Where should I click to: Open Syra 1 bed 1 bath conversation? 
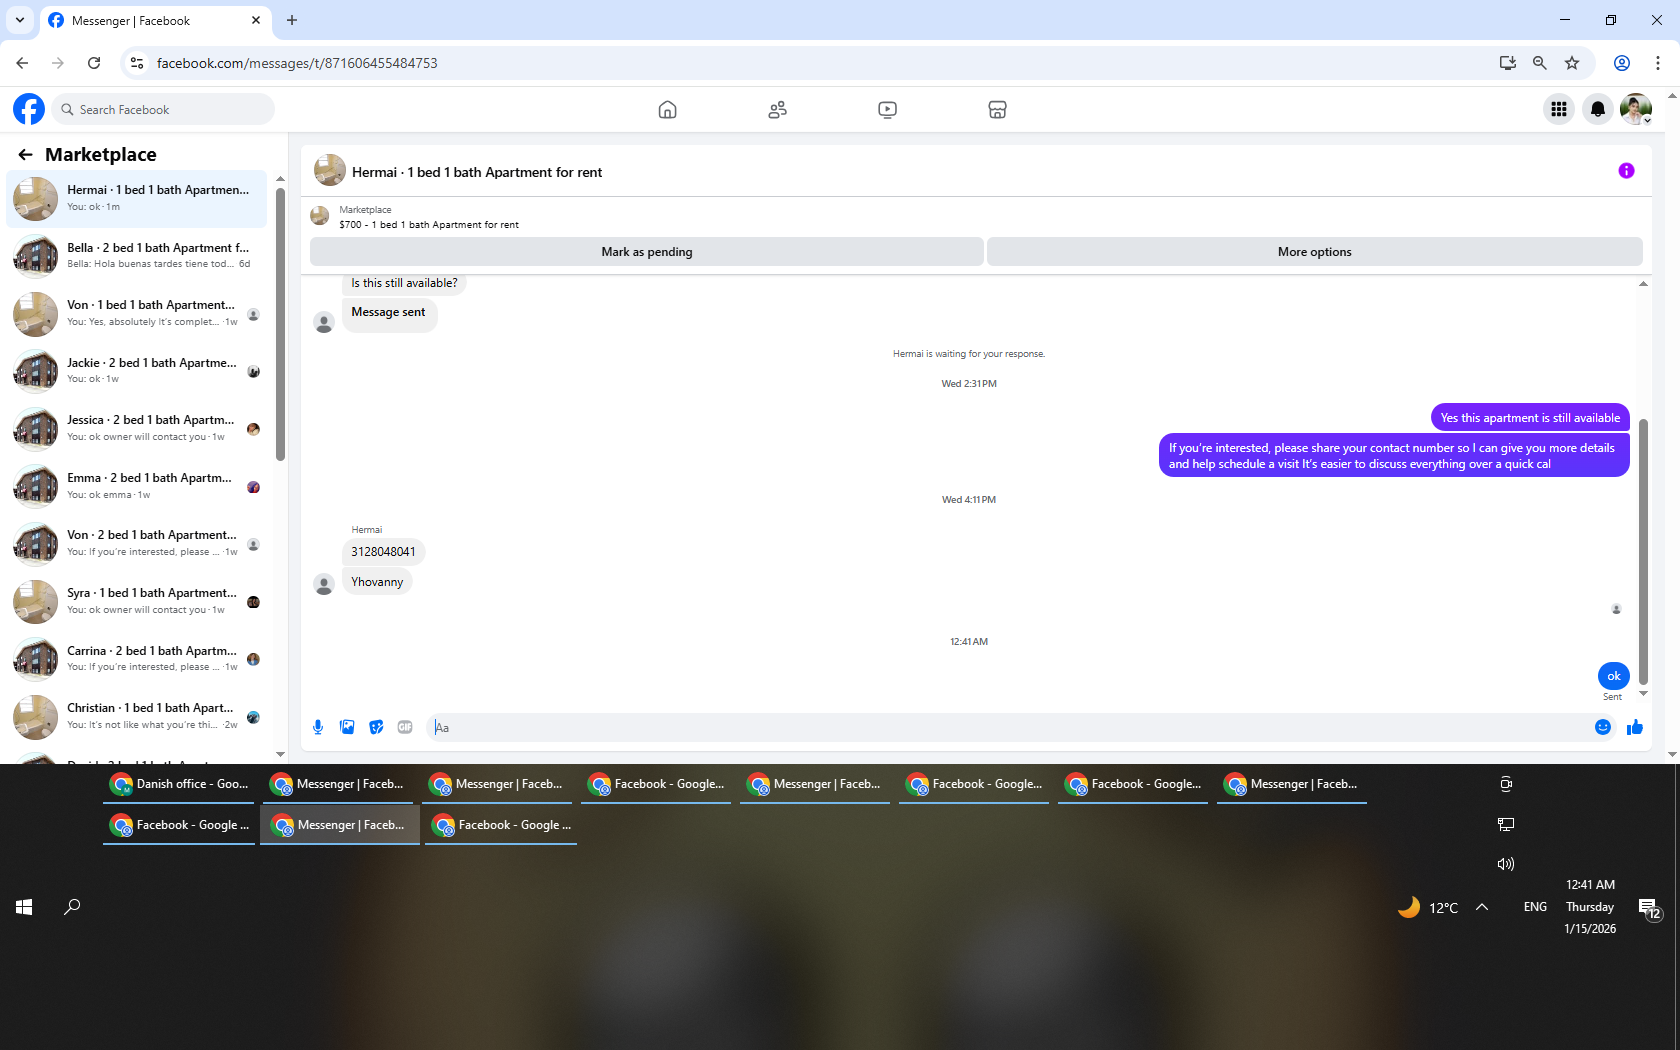(x=136, y=601)
